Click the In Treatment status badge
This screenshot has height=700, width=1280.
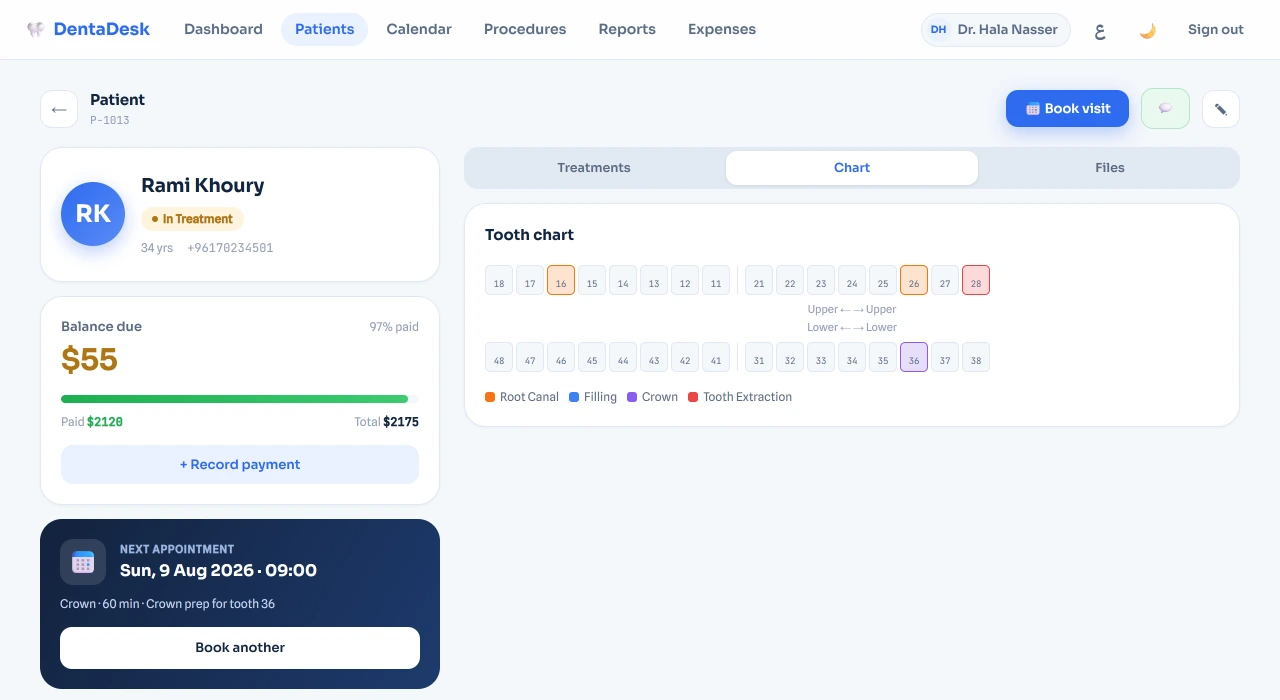pos(192,219)
